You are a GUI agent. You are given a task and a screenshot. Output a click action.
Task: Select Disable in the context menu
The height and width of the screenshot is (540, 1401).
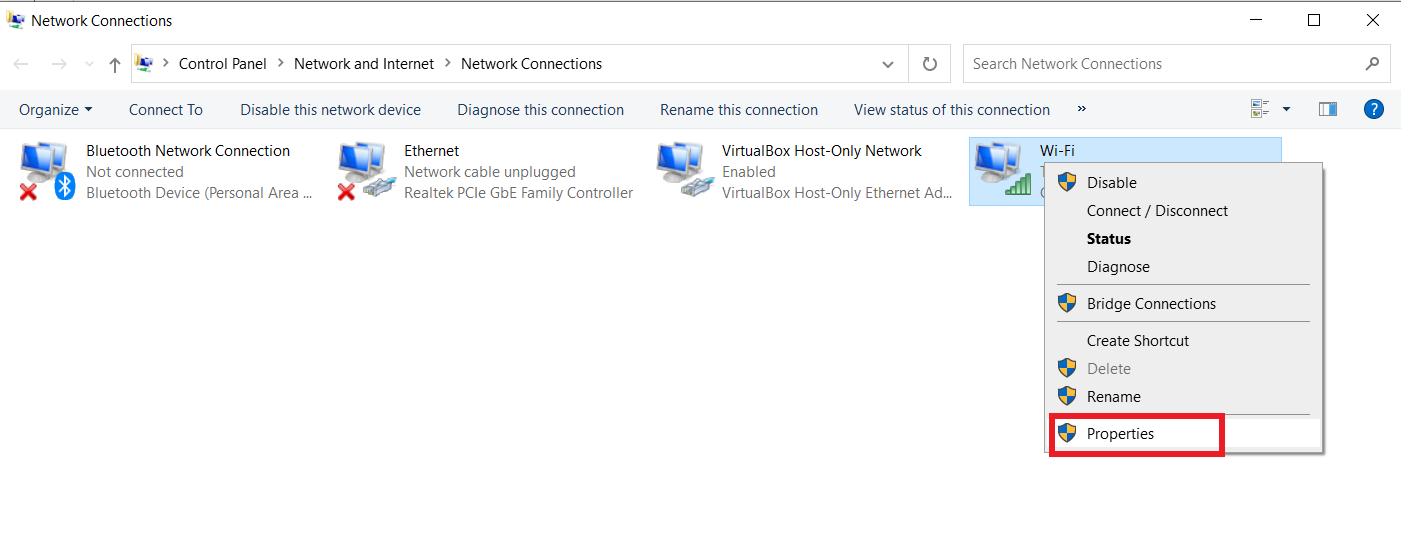click(x=1111, y=183)
